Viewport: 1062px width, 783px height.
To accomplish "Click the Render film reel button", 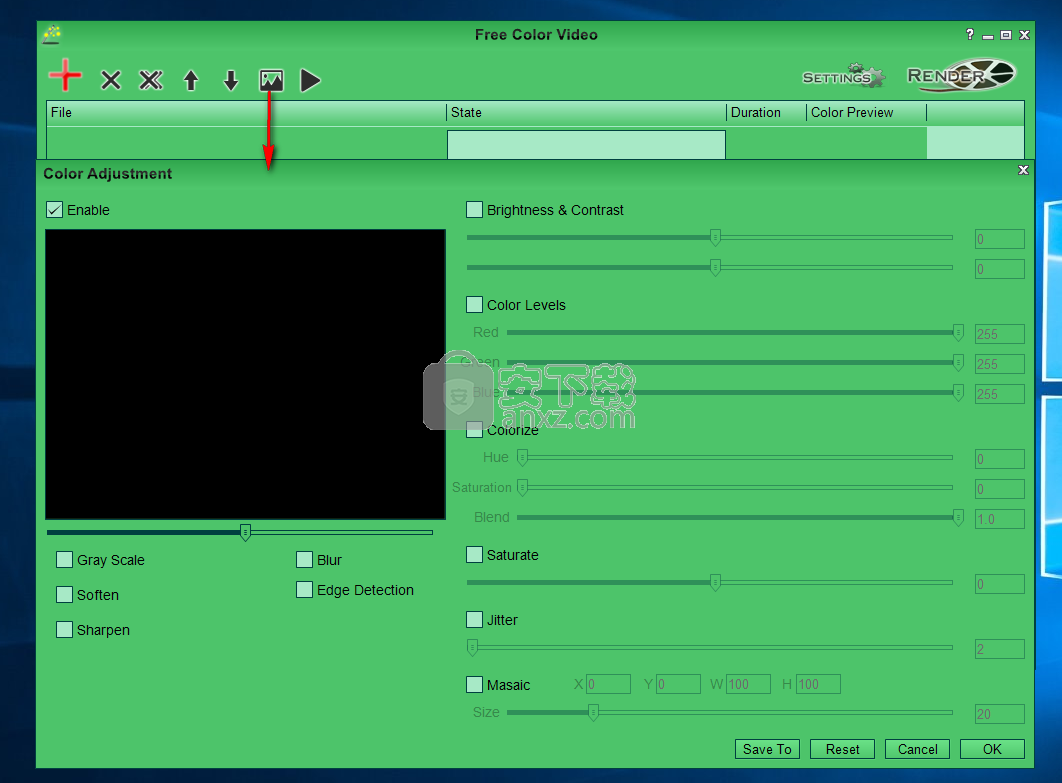I will [x=960, y=75].
